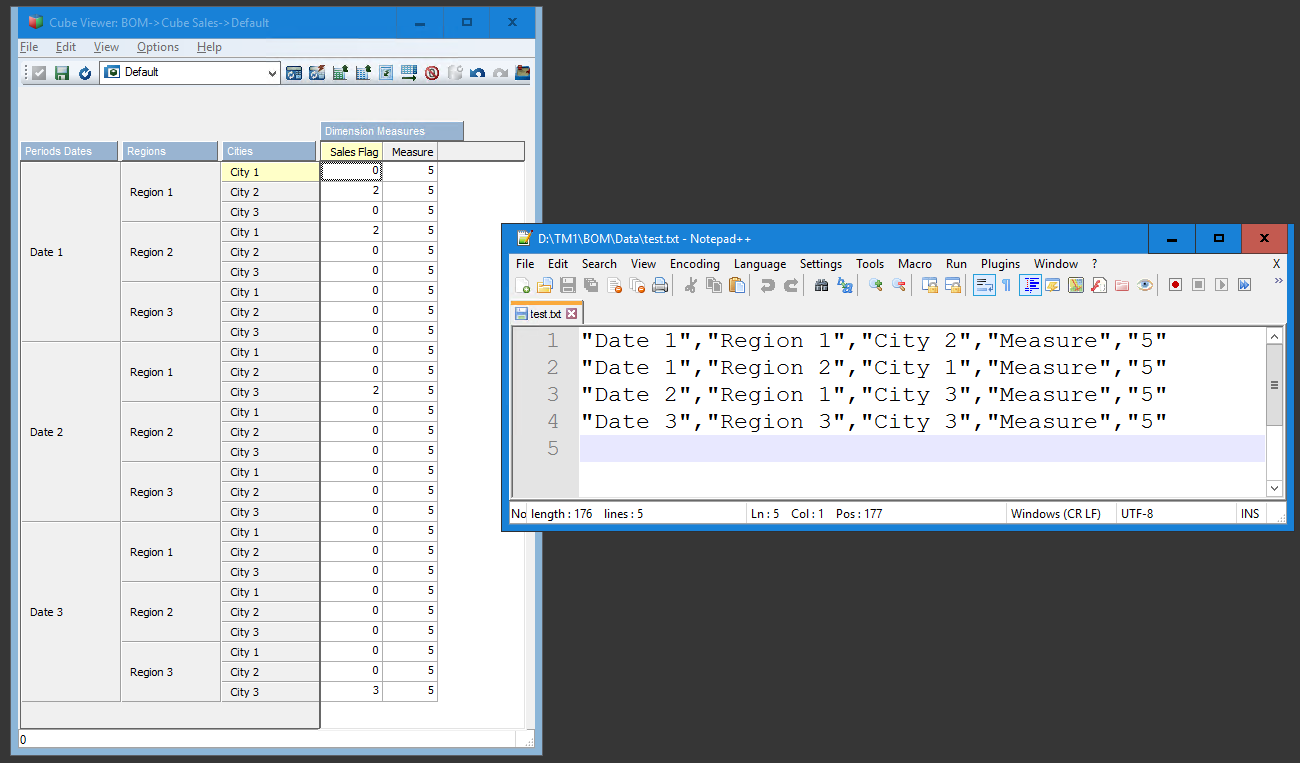This screenshot has height=763, width=1300.
Task: Click Run macro multiple times icon
Action: 1244,285
